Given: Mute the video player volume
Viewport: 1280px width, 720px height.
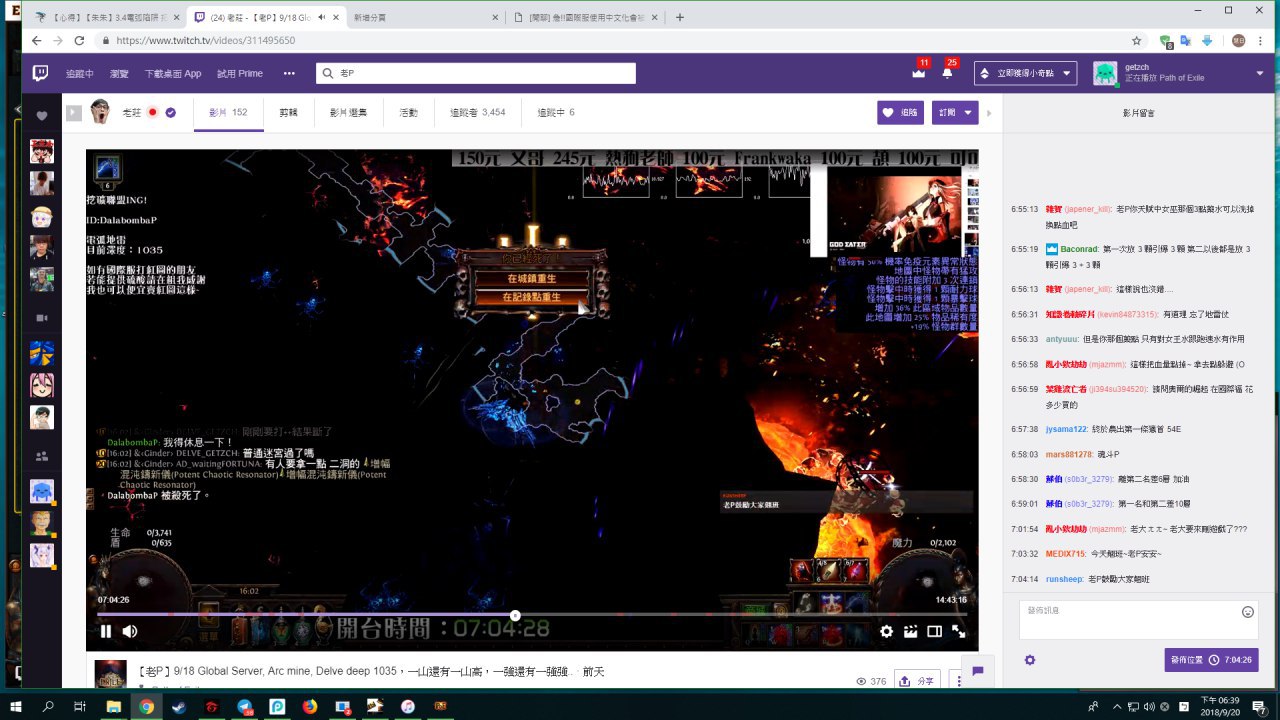Looking at the screenshot, I should [x=130, y=631].
